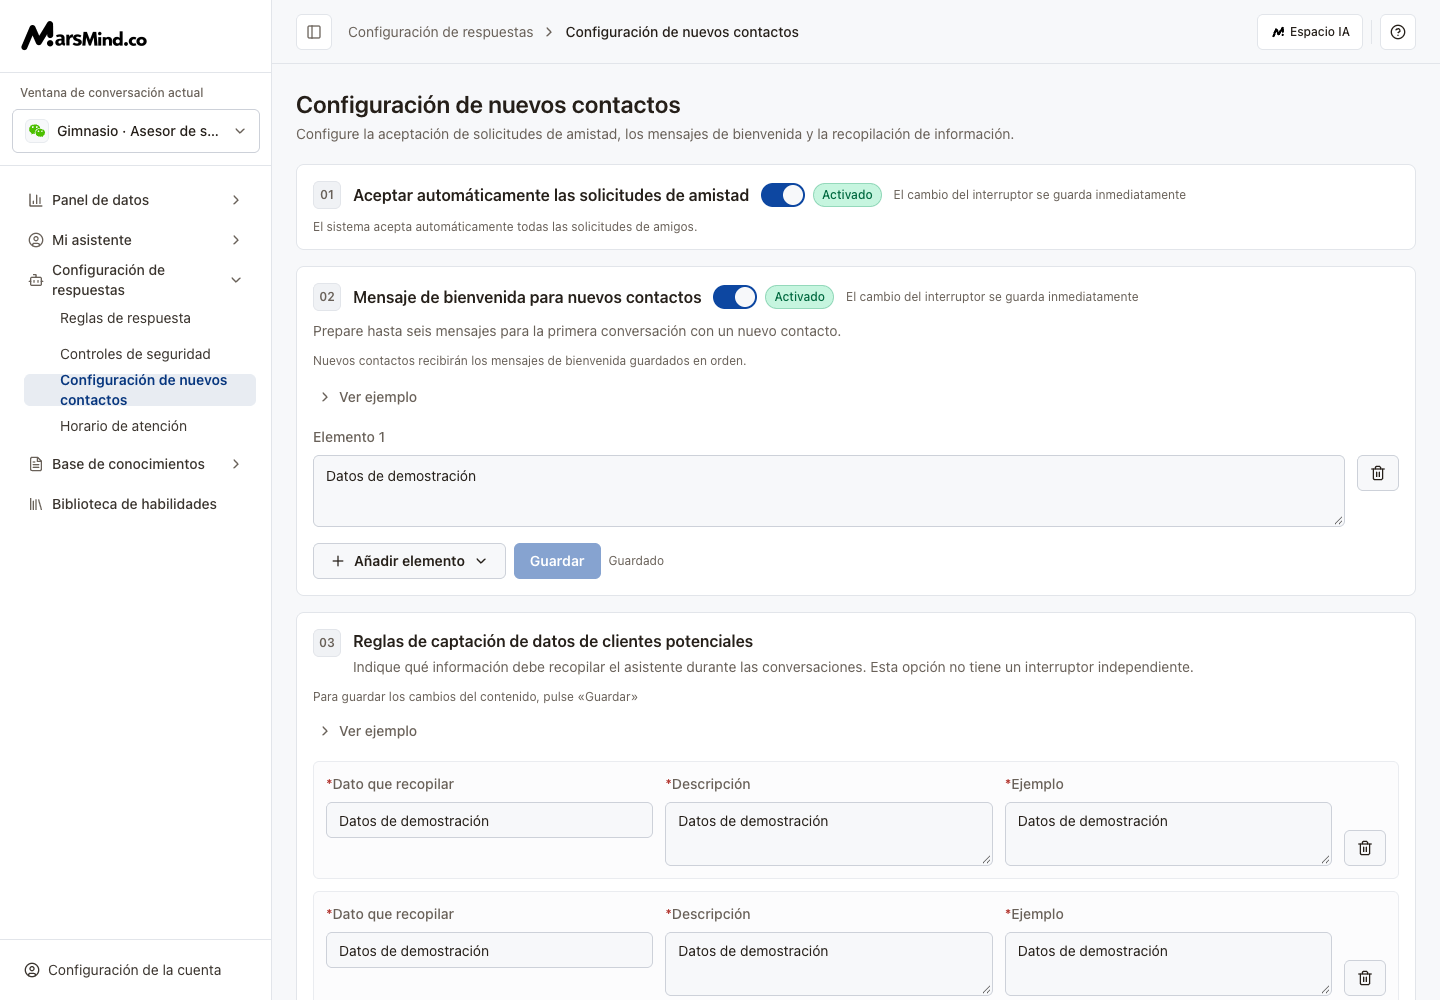This screenshot has height=1000, width=1440.
Task: Expand Ver ejemplo under welcome message
Action: click(367, 397)
